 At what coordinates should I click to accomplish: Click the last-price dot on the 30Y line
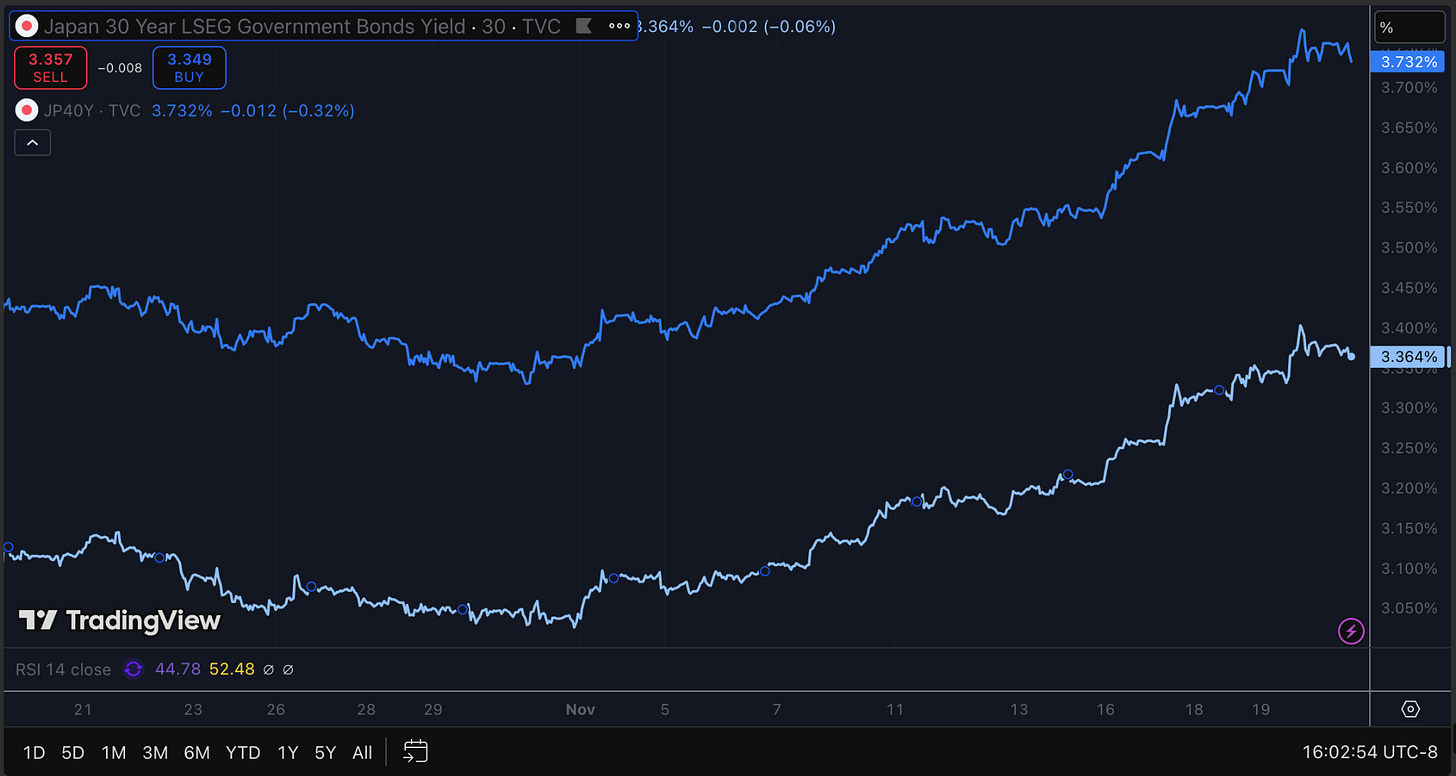tap(1352, 356)
